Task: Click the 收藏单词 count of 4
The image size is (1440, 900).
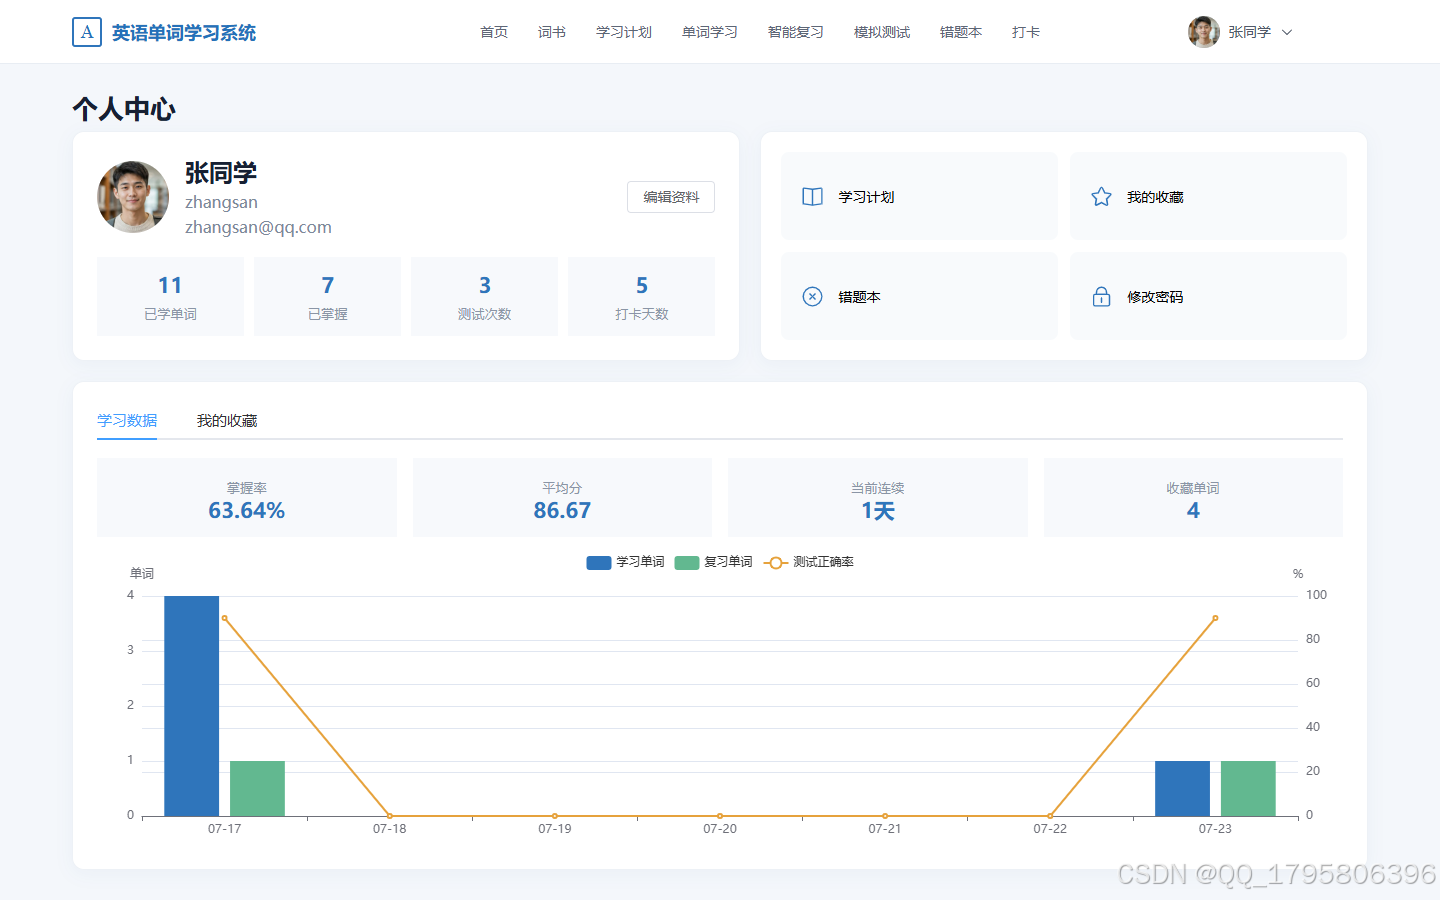Action: (x=1193, y=511)
